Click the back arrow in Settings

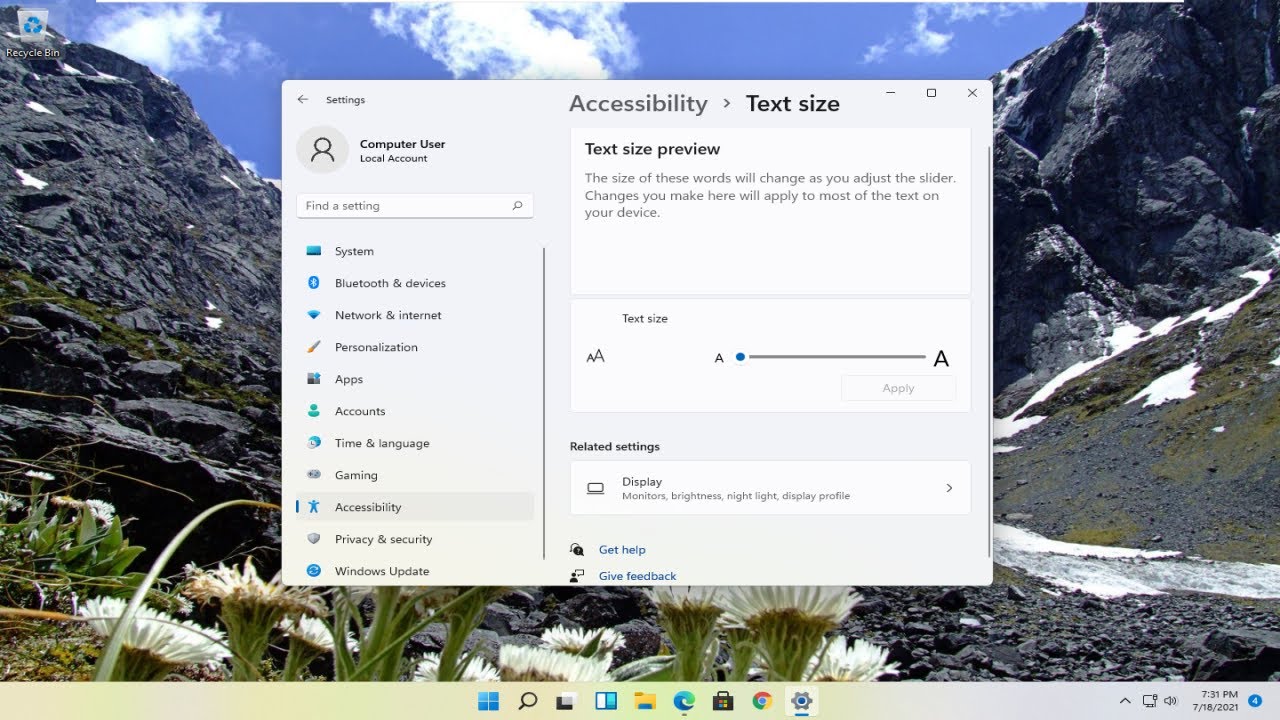click(303, 100)
